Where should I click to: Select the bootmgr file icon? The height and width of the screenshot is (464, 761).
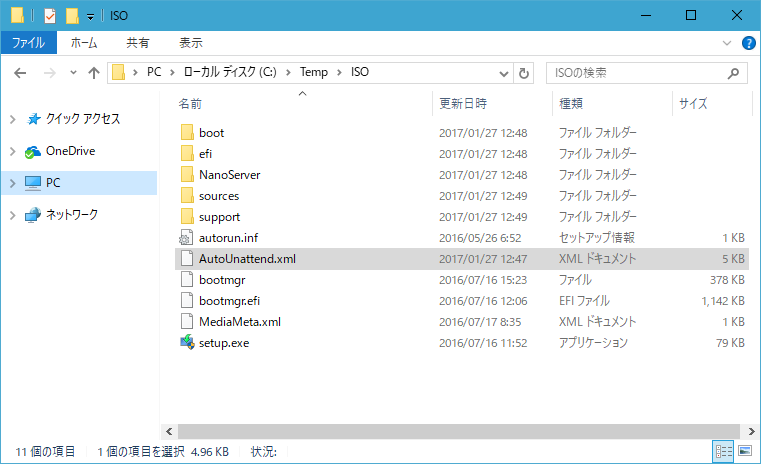point(187,280)
